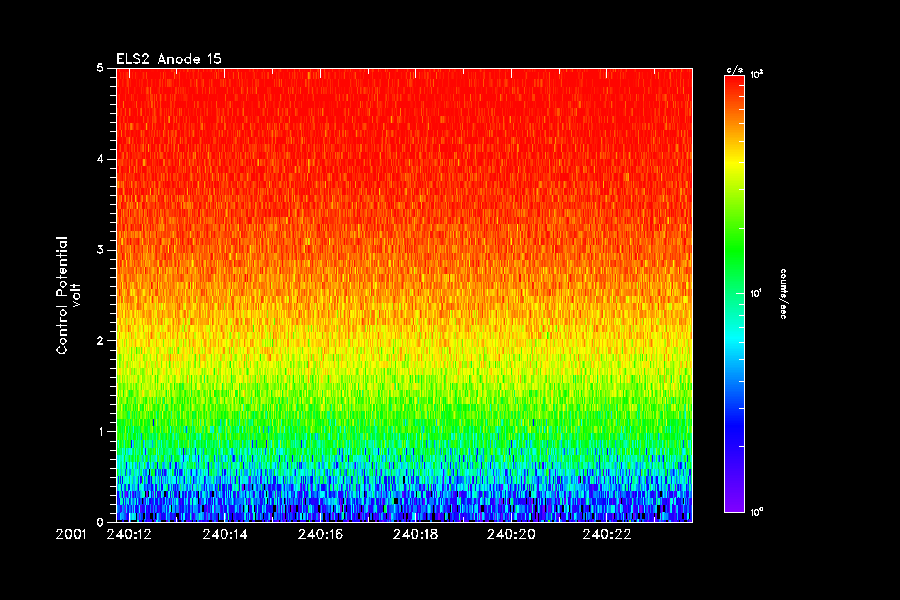Click the time label 240:22
Image resolution: width=900 pixels, height=600 pixels.
point(607,535)
